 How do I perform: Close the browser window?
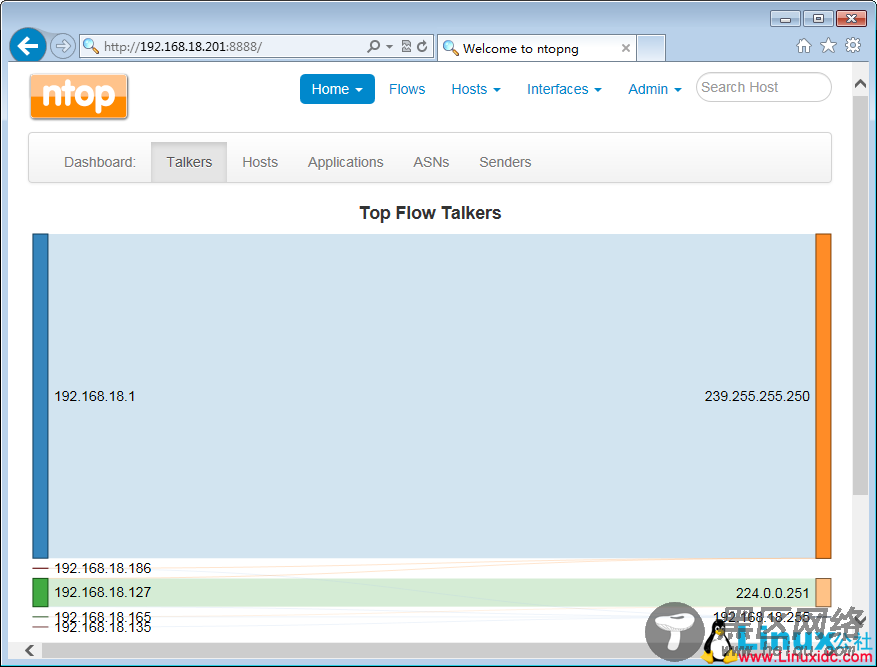[851, 19]
